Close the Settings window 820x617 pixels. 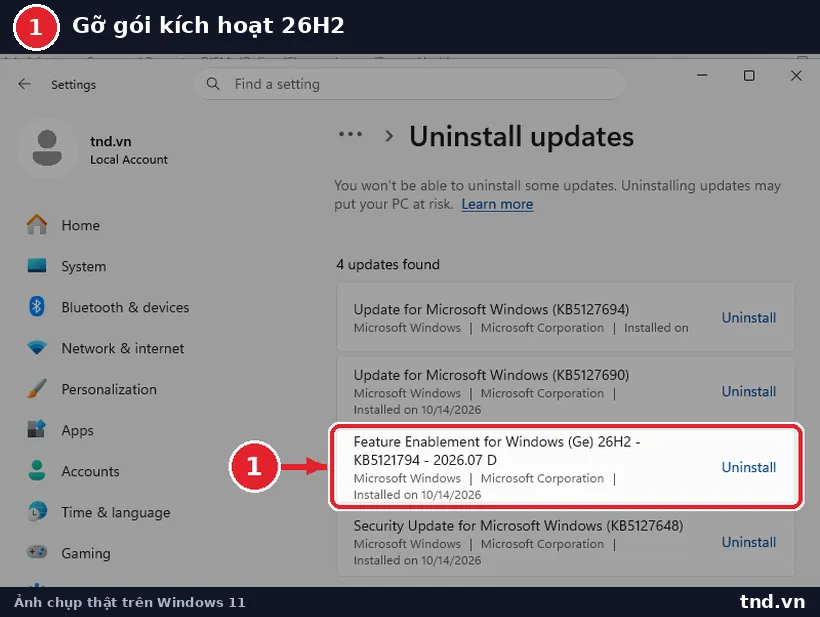[x=796, y=76]
